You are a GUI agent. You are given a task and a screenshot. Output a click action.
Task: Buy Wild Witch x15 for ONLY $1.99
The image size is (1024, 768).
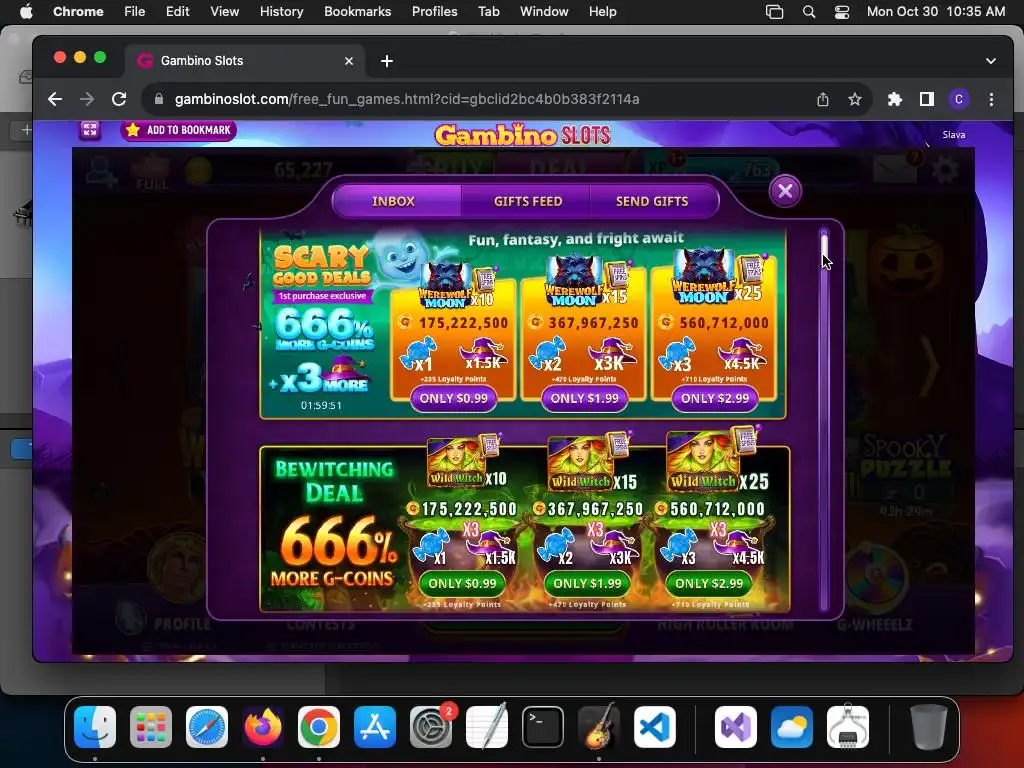[x=587, y=583]
